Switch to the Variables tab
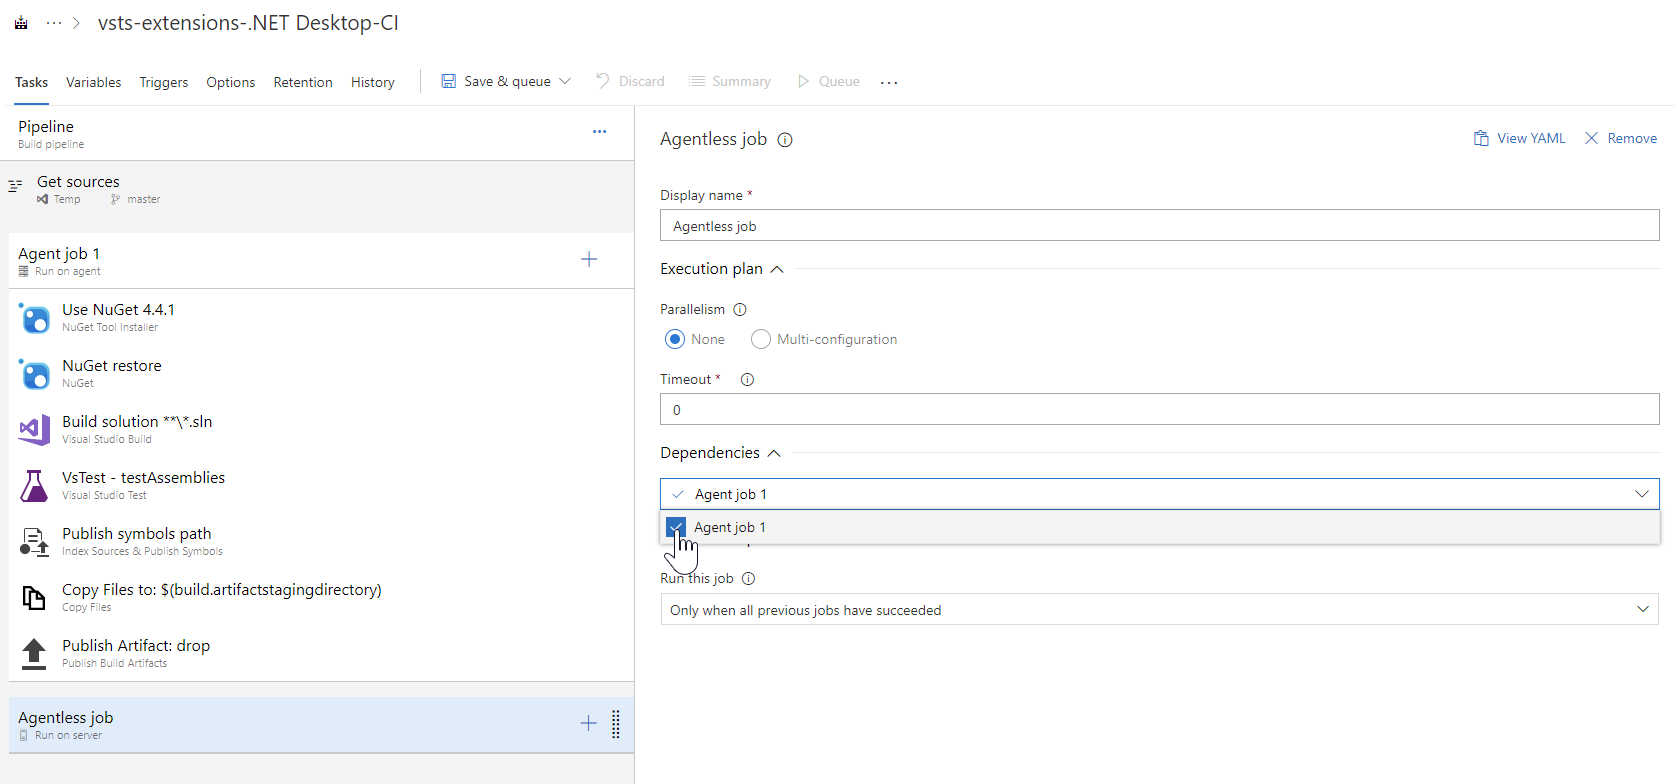Image resolution: width=1675 pixels, height=784 pixels. [93, 82]
